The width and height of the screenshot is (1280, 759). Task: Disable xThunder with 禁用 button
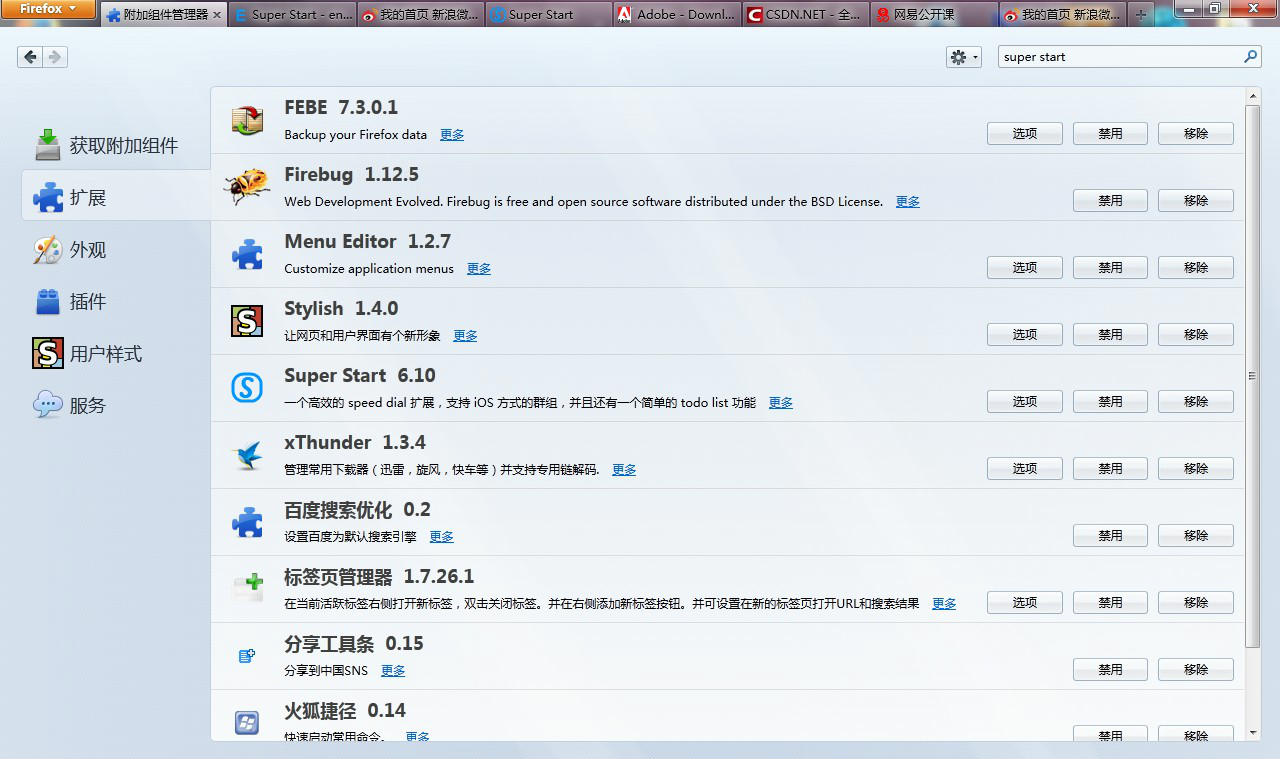click(1110, 469)
